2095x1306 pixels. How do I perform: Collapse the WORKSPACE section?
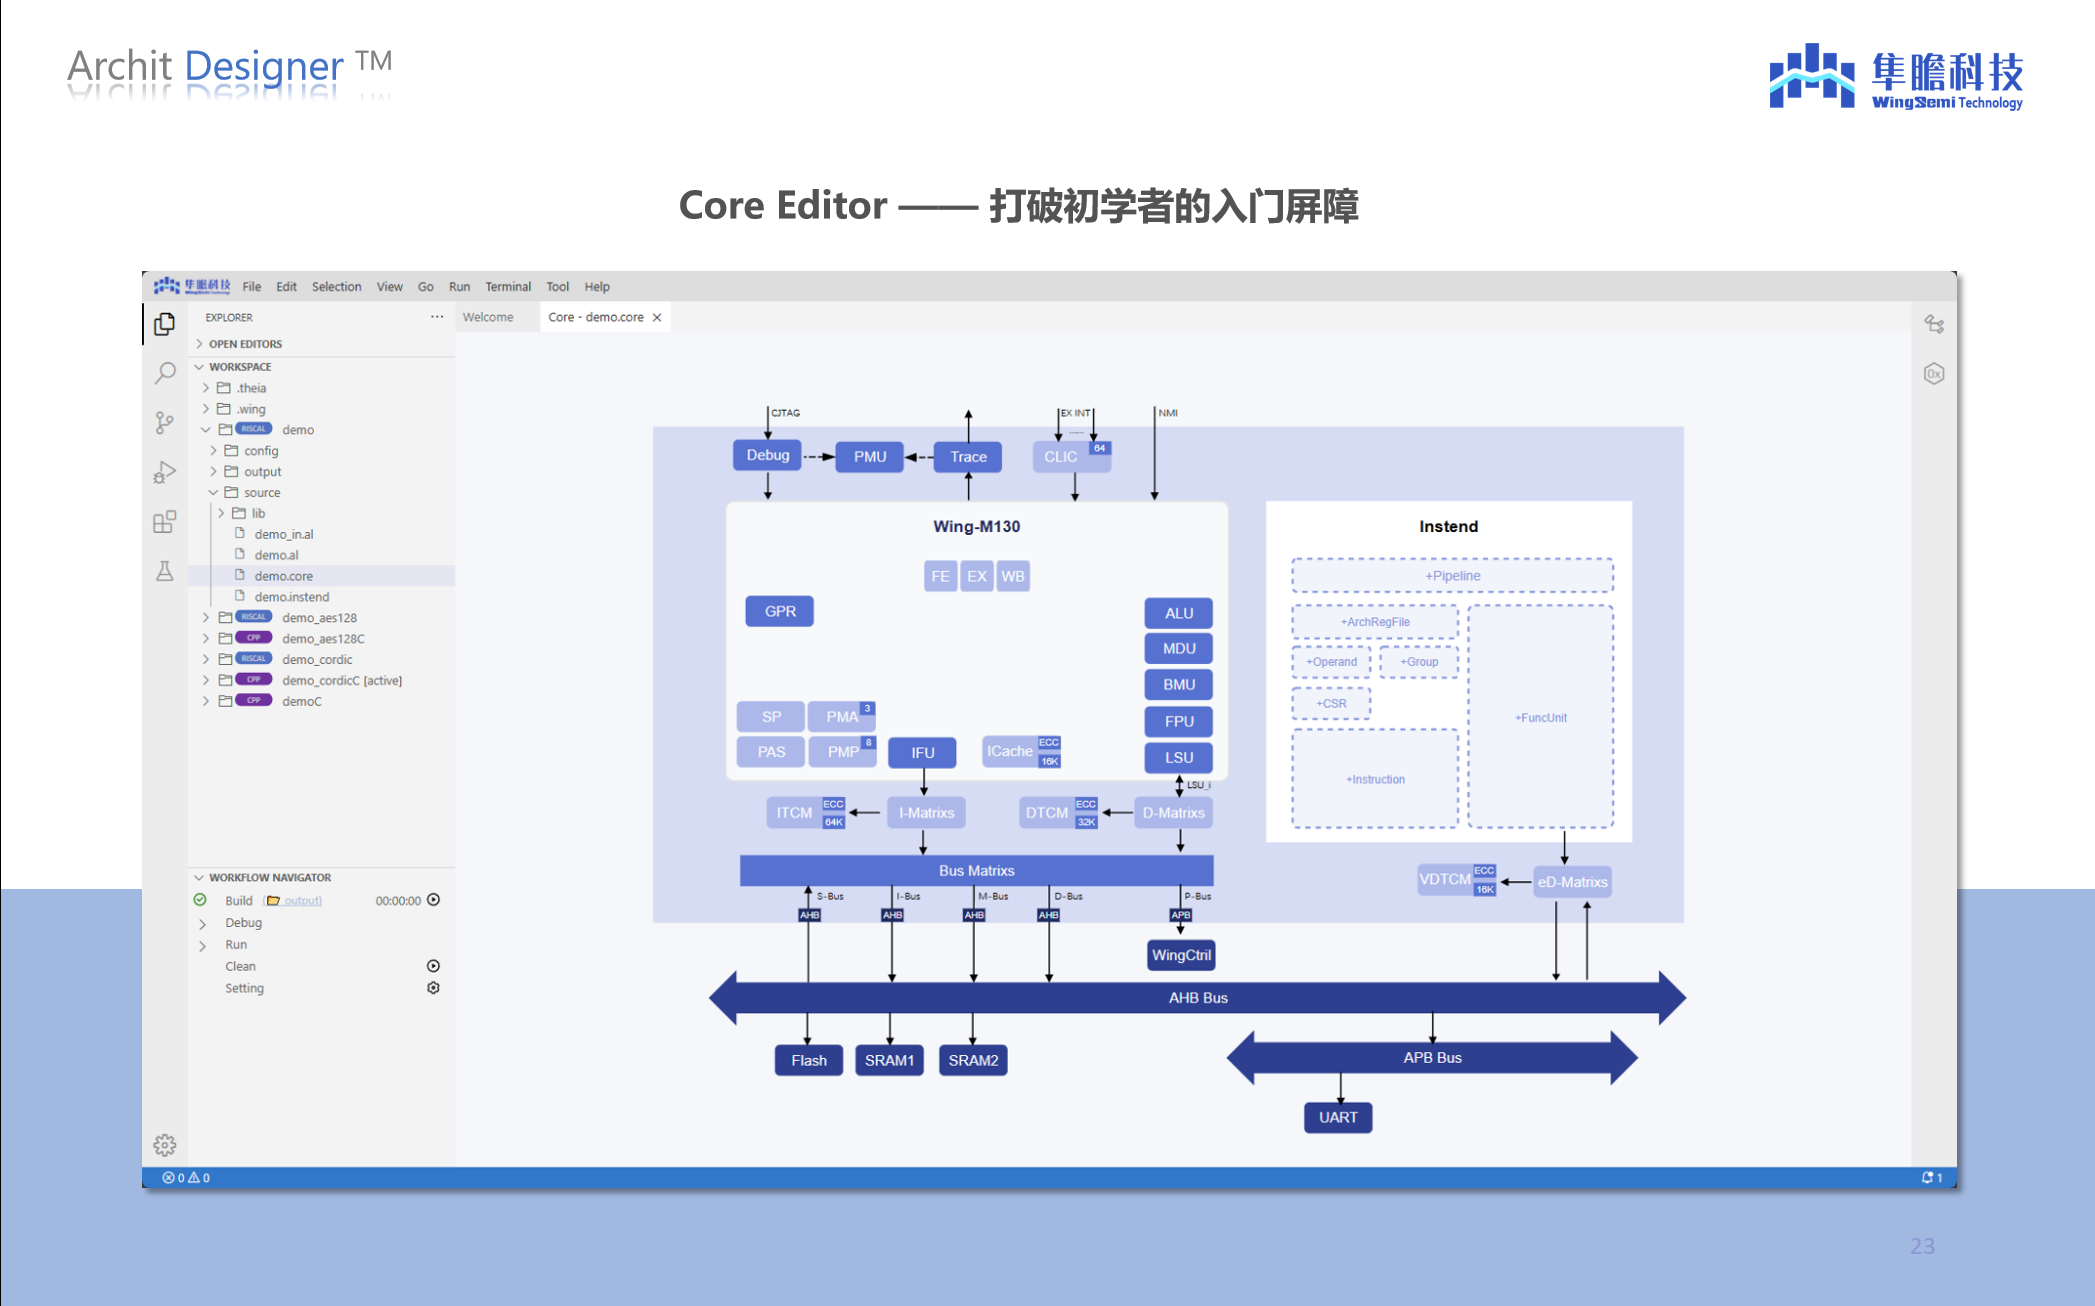click(199, 367)
